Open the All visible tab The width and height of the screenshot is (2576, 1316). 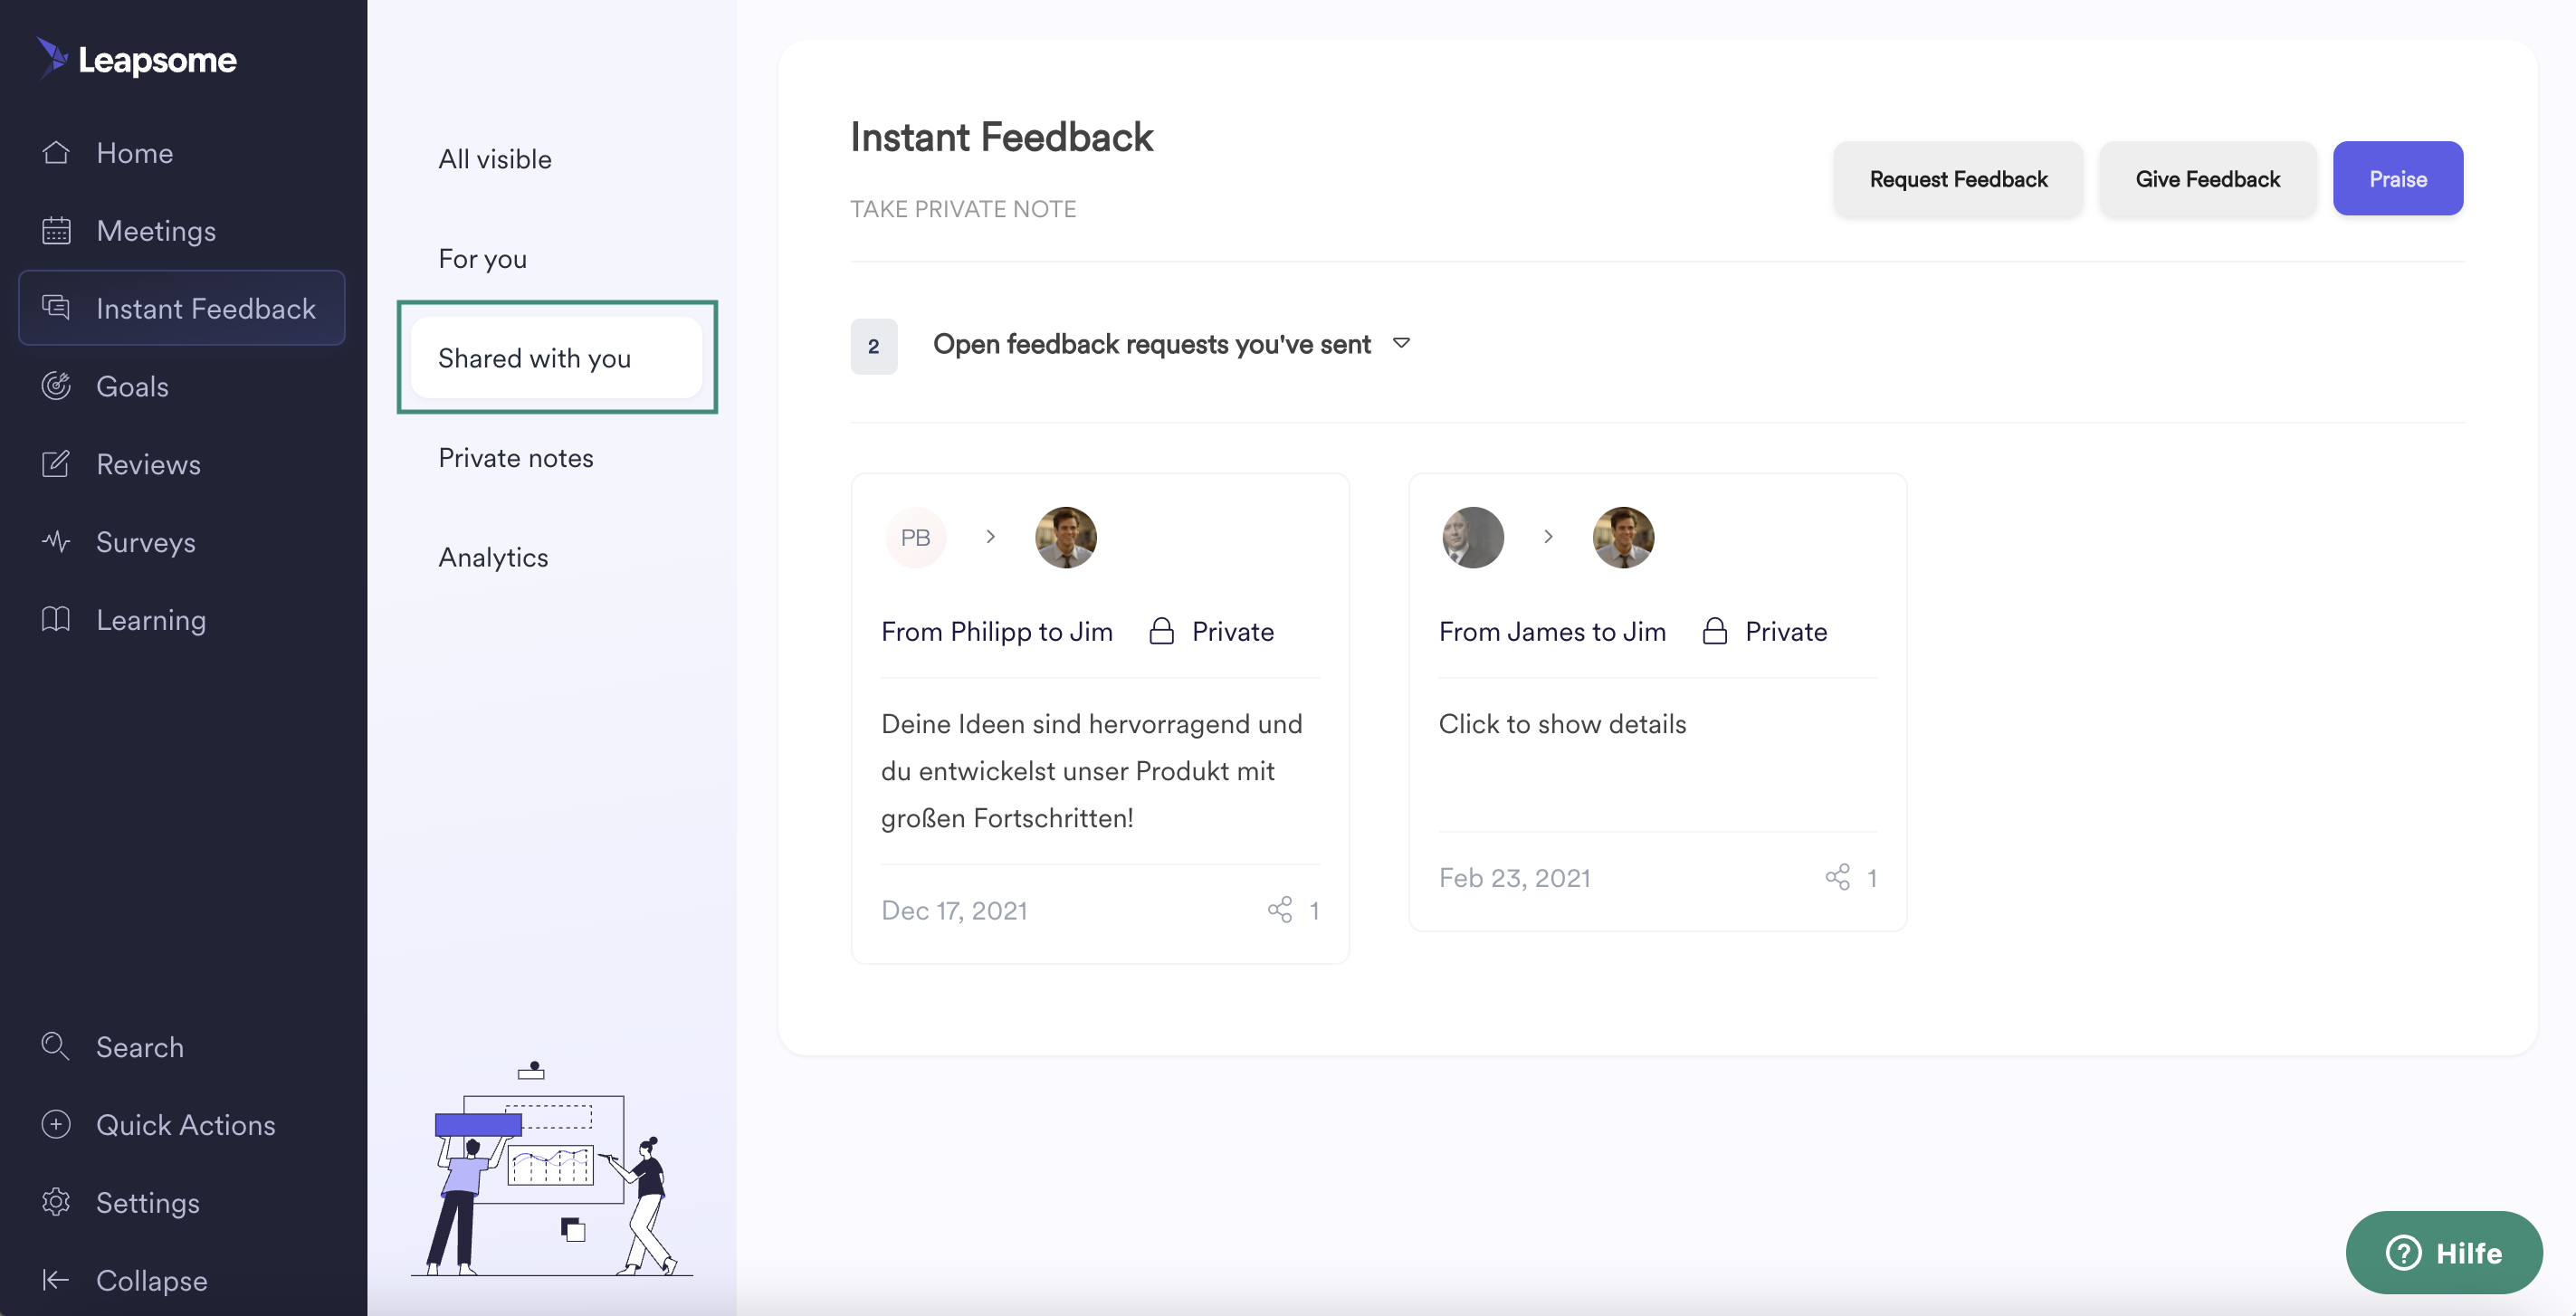(494, 158)
